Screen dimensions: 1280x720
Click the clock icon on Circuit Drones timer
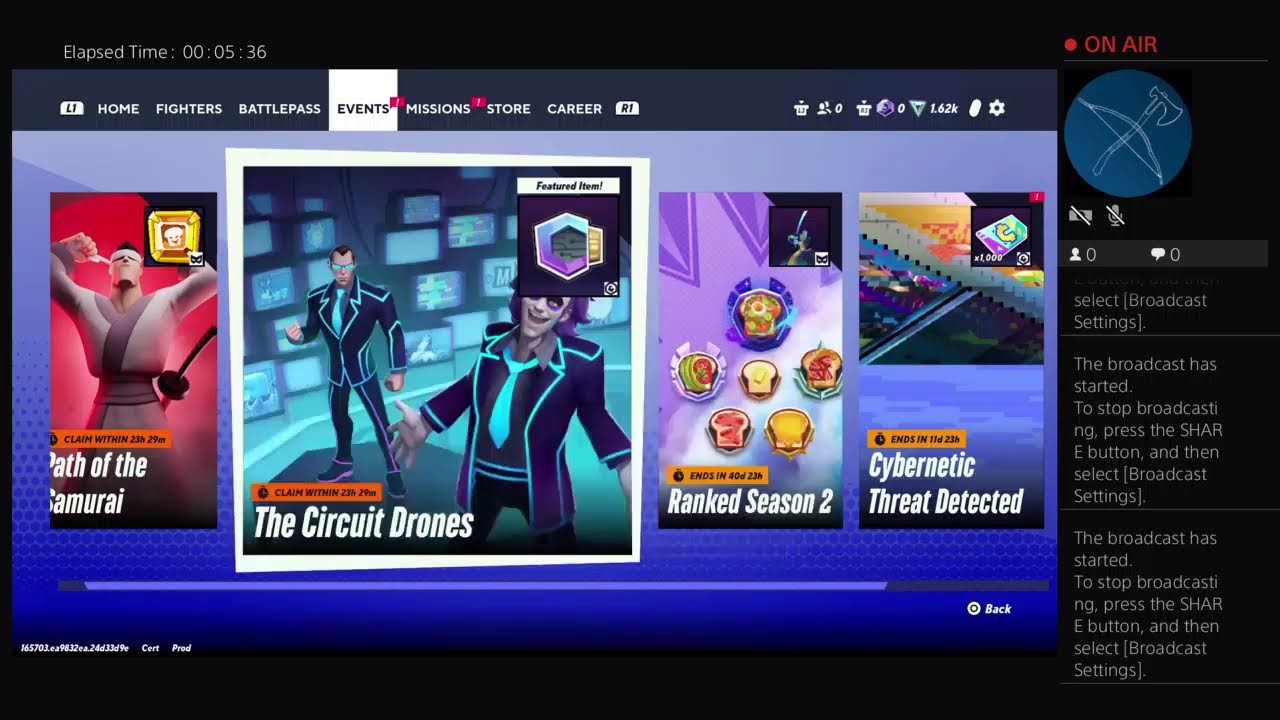264,493
